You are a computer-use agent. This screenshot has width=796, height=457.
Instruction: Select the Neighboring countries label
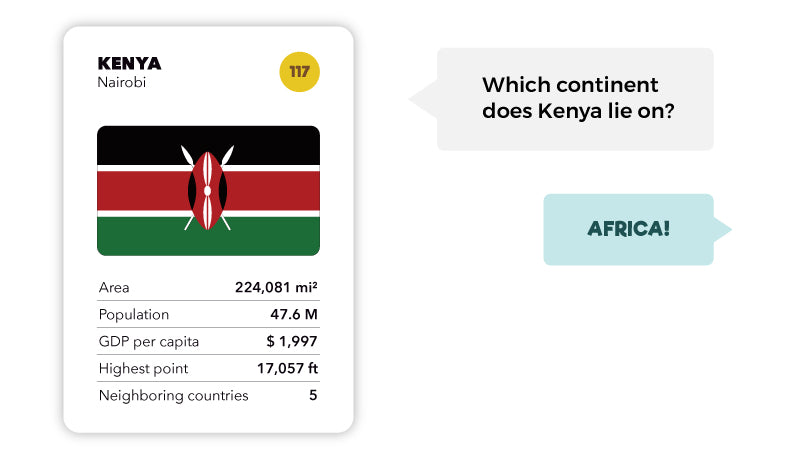(173, 396)
